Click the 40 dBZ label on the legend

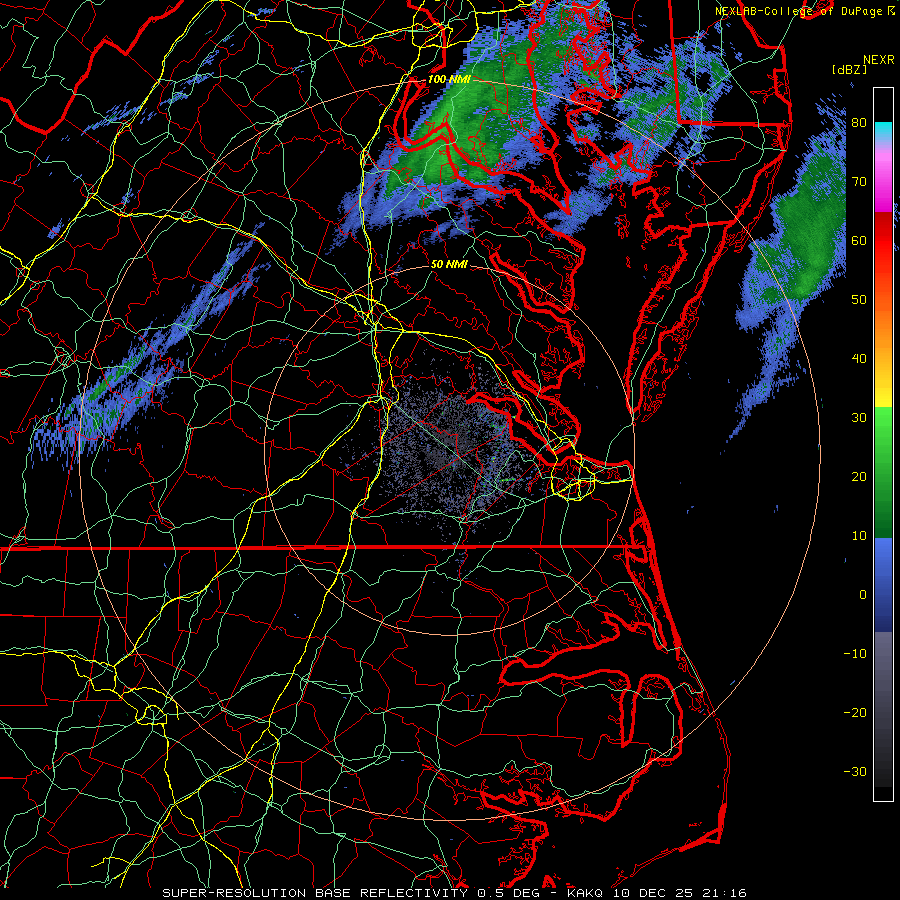click(859, 359)
